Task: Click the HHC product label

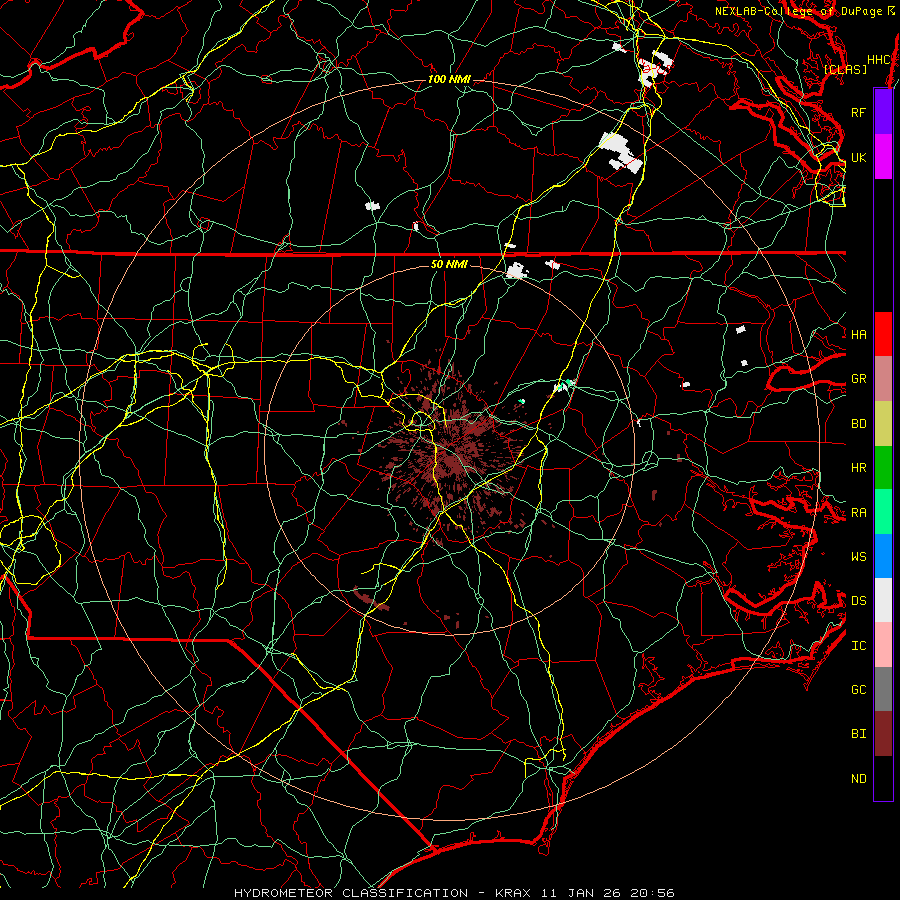Action: coord(878,60)
